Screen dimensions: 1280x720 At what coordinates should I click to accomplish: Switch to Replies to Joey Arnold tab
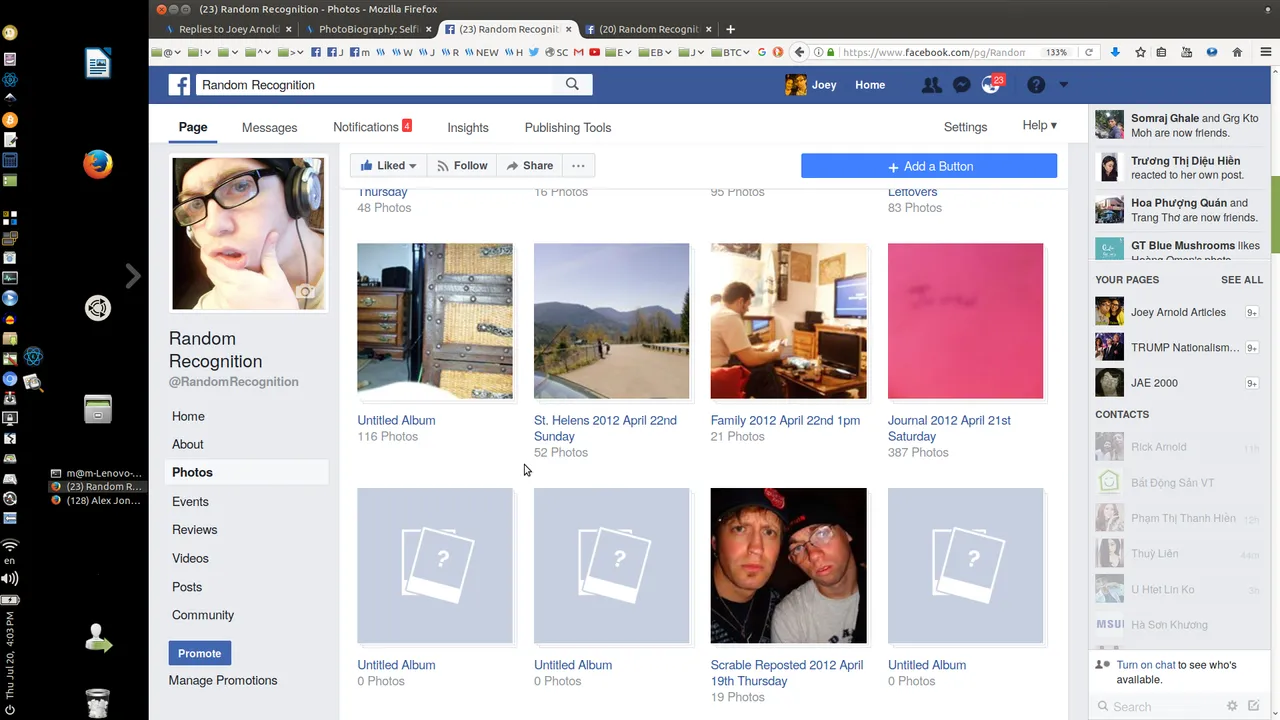228,29
